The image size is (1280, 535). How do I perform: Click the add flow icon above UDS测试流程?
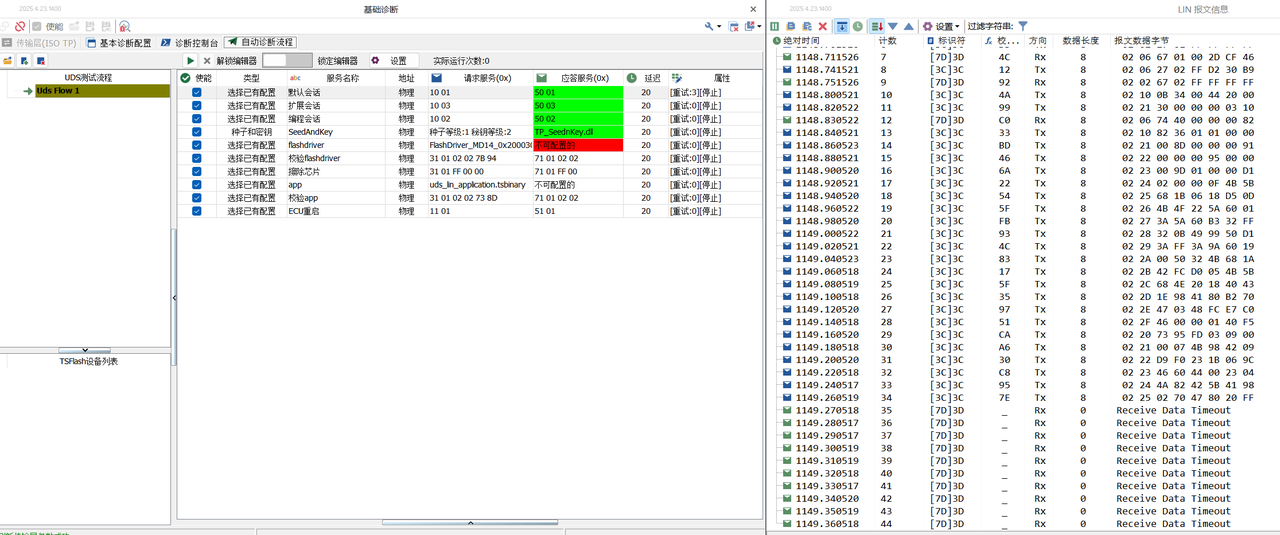[x=25, y=61]
